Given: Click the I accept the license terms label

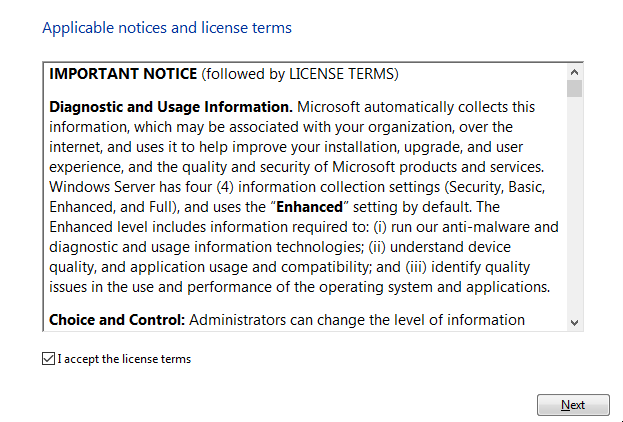Looking at the screenshot, I should [124, 359].
